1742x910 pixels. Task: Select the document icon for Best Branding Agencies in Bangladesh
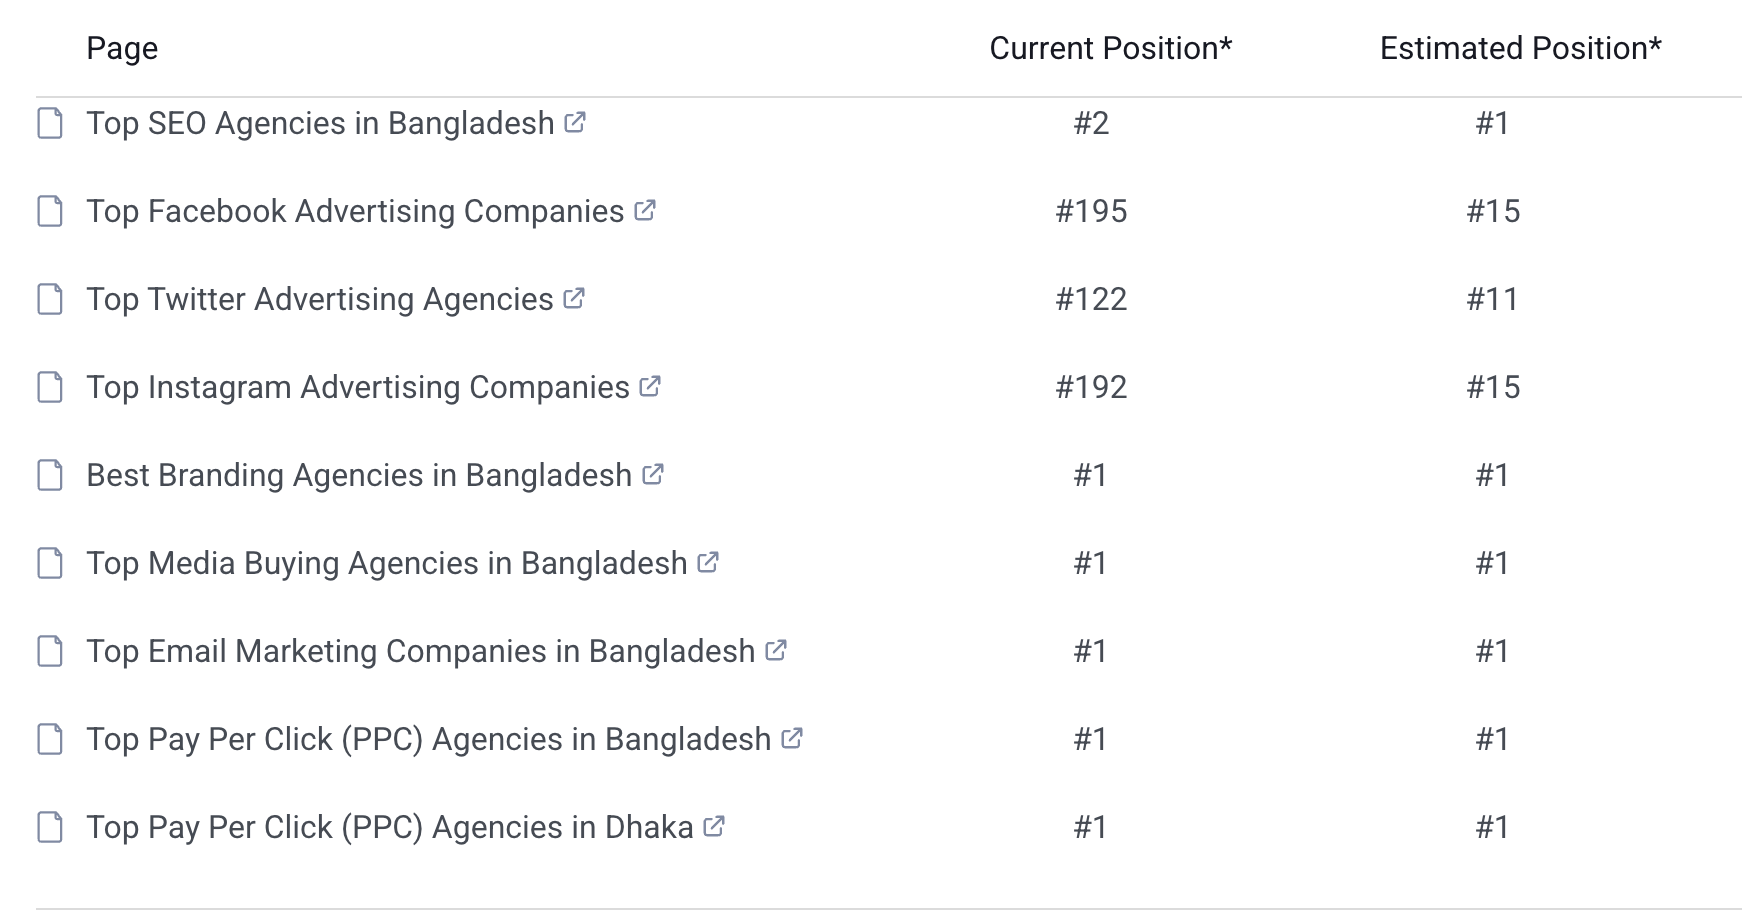49,475
